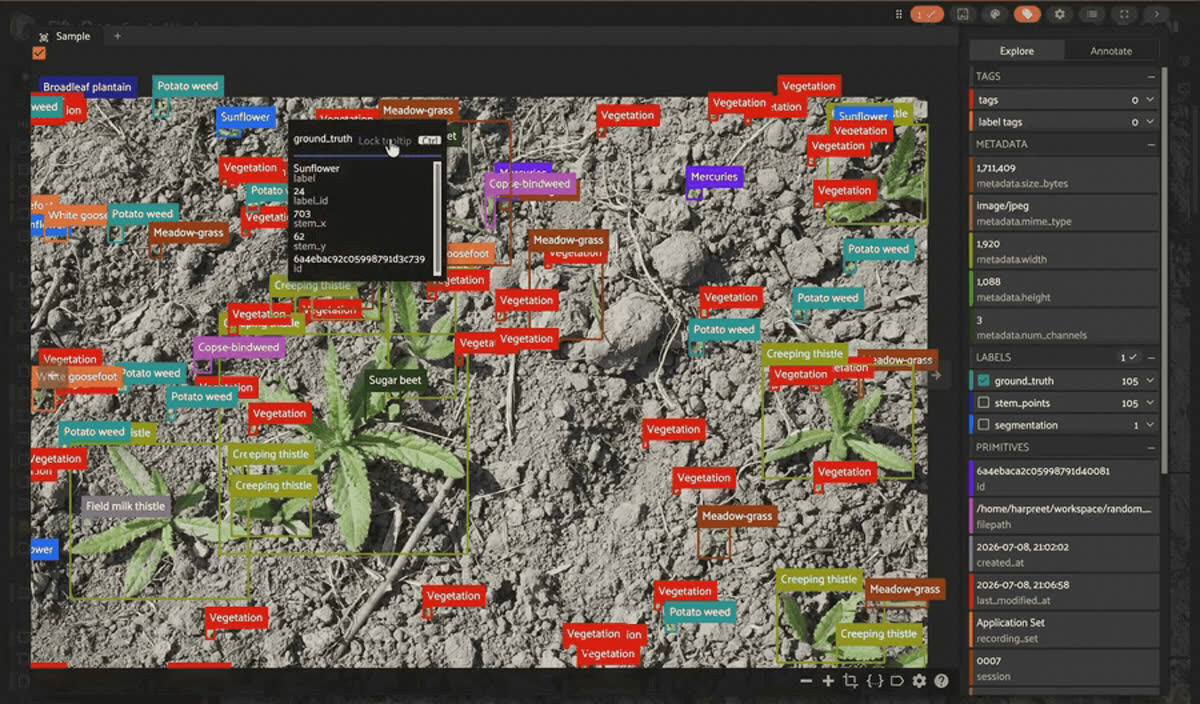Click the label tag outline icon in bottom bar
The image size is (1200, 704).
click(897, 681)
